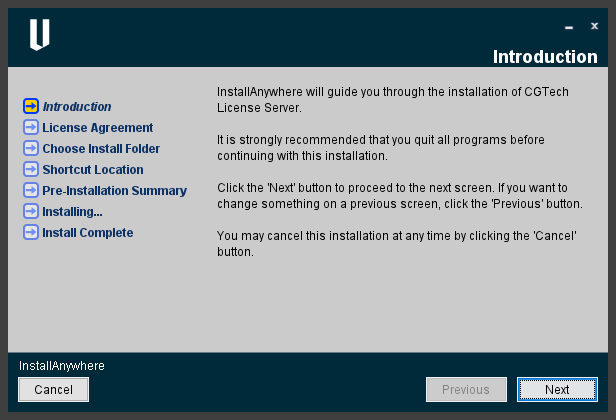Select the Shortcut Location step label
The height and width of the screenshot is (420, 616).
(93, 169)
